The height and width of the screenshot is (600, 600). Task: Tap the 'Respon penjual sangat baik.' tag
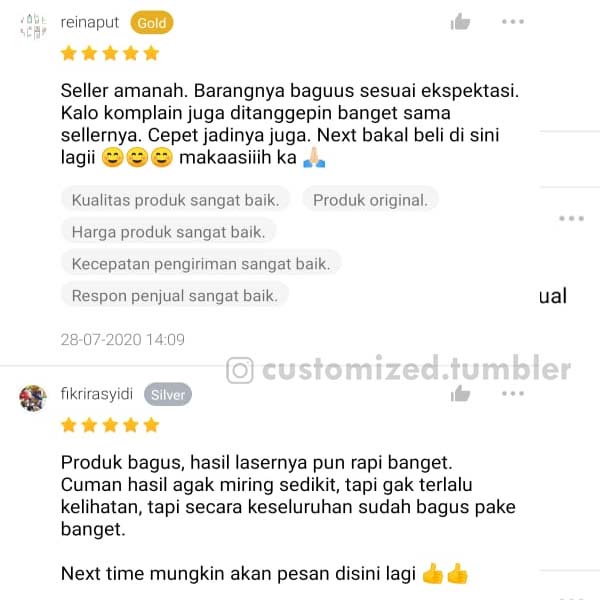click(x=175, y=295)
